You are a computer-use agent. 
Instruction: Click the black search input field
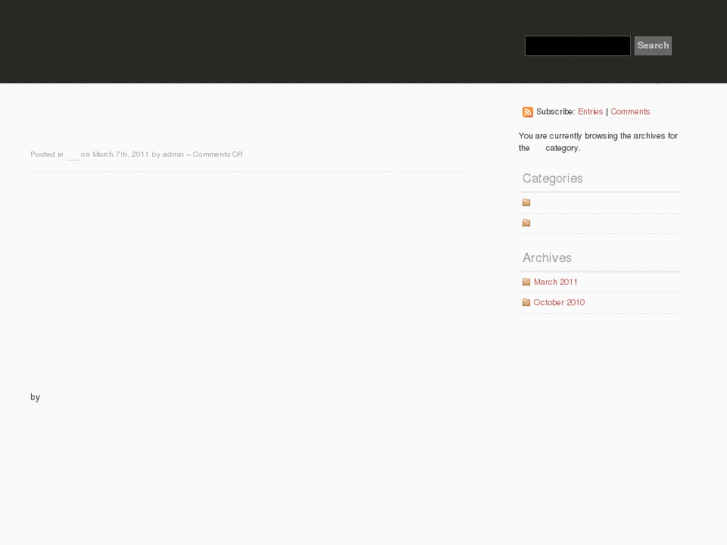(577, 45)
